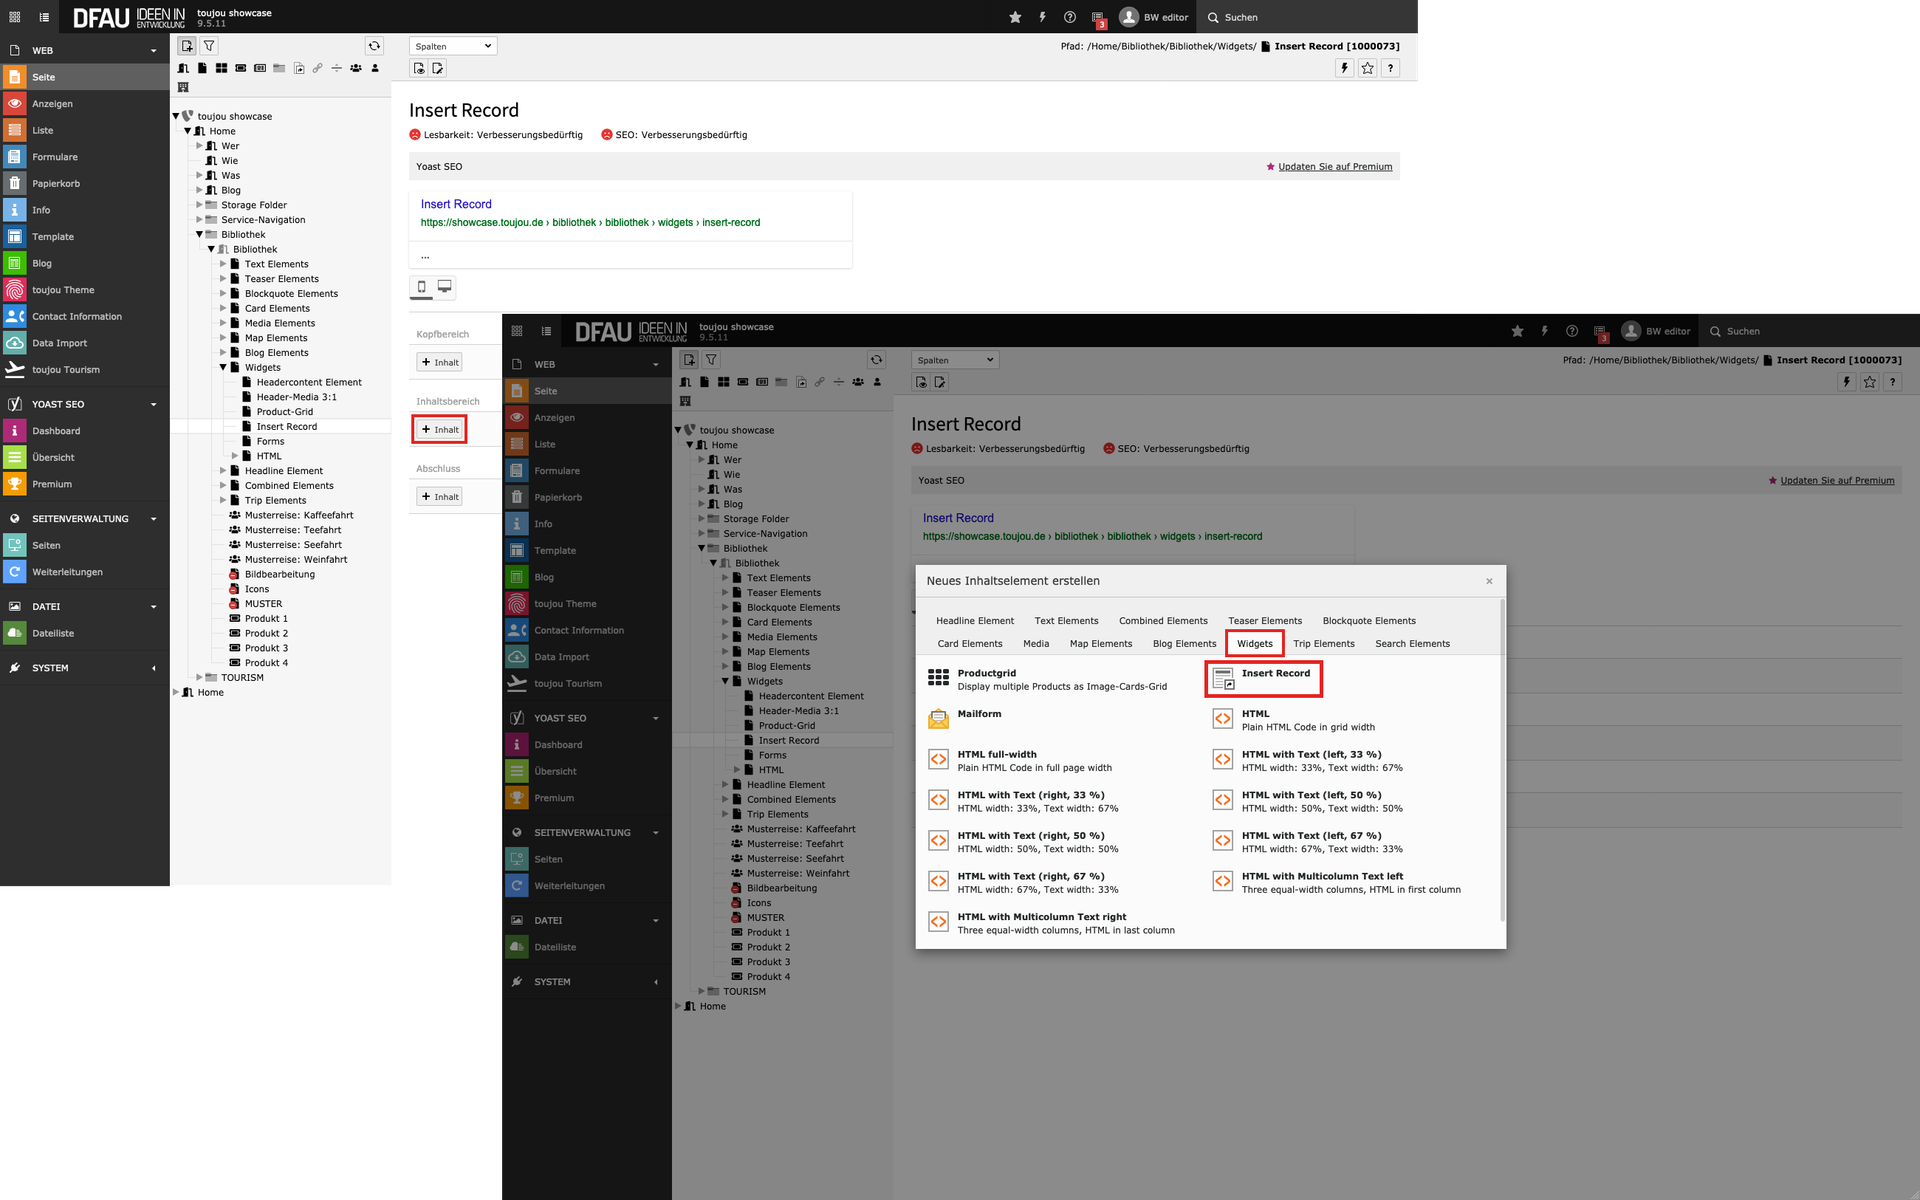The width and height of the screenshot is (1920, 1200).
Task: Select the Insert Record widget icon
Action: coord(1223,680)
